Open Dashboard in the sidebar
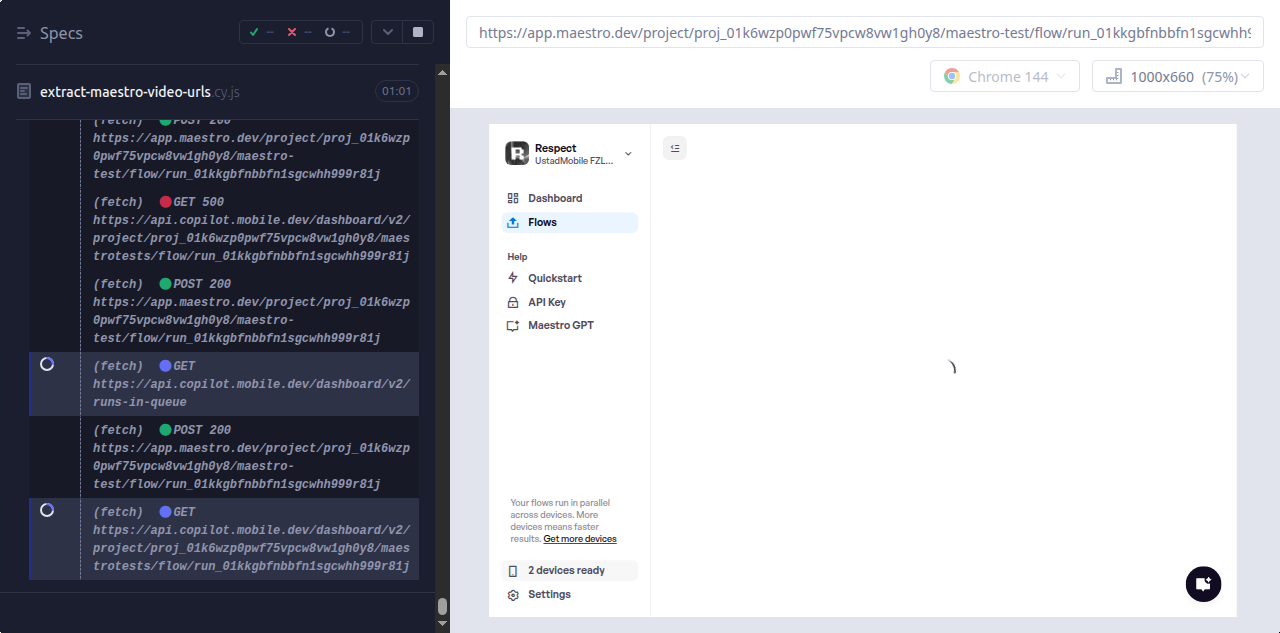The image size is (1280, 633). [555, 198]
